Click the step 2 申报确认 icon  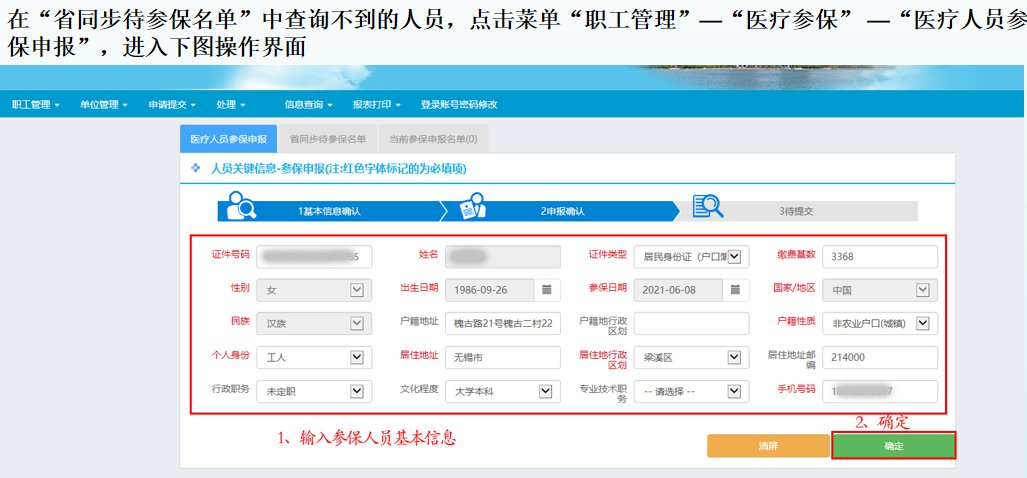[x=472, y=207]
